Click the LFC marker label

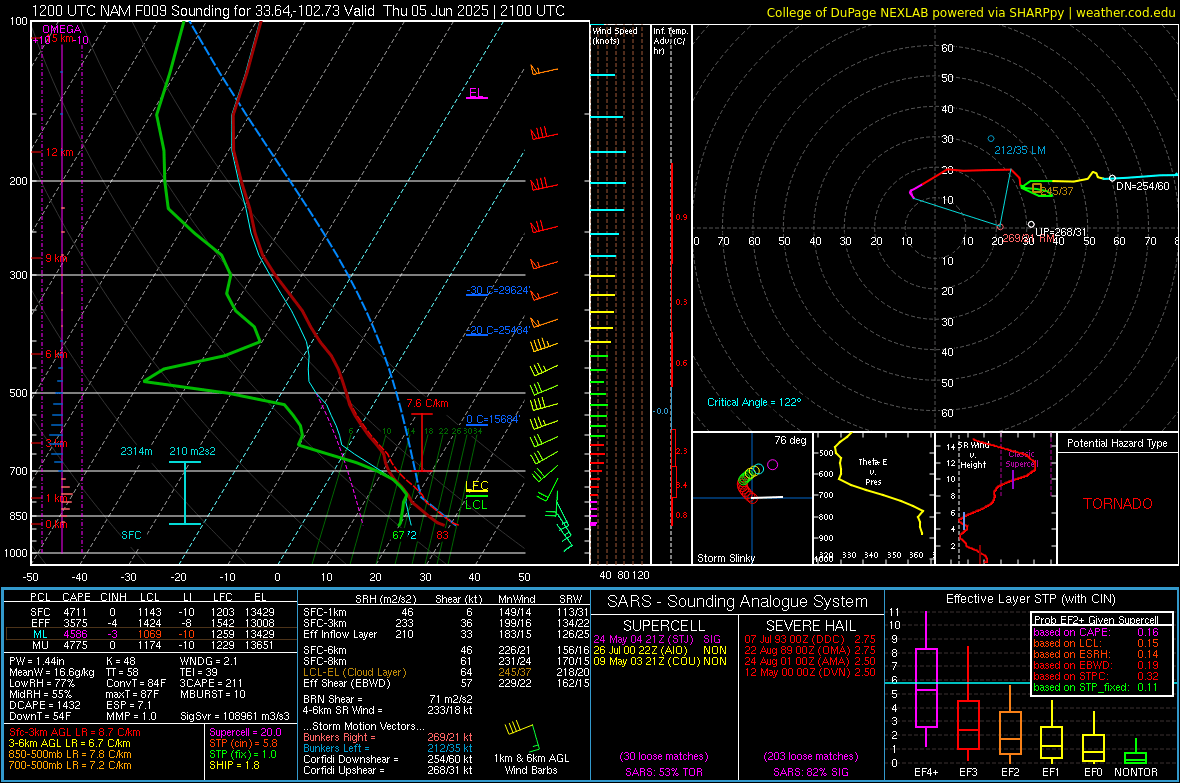click(476, 486)
